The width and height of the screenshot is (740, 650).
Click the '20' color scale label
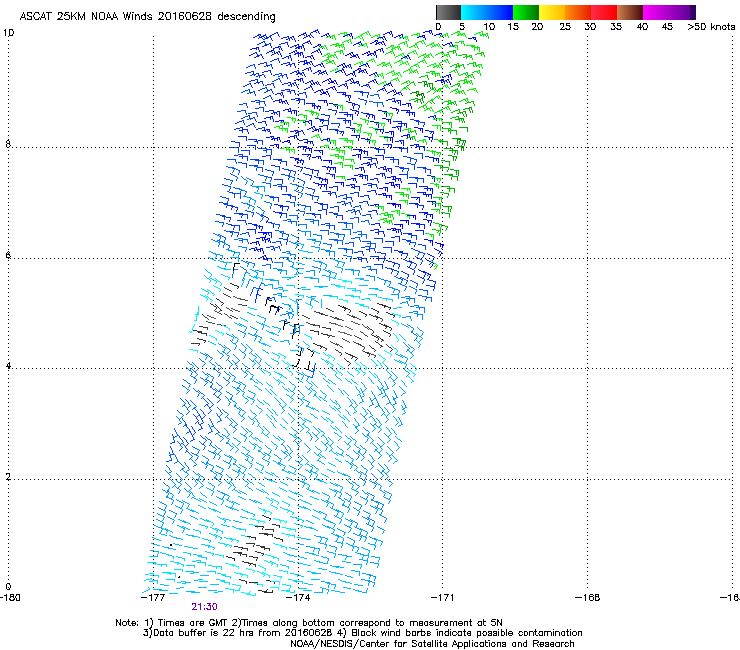tap(537, 27)
